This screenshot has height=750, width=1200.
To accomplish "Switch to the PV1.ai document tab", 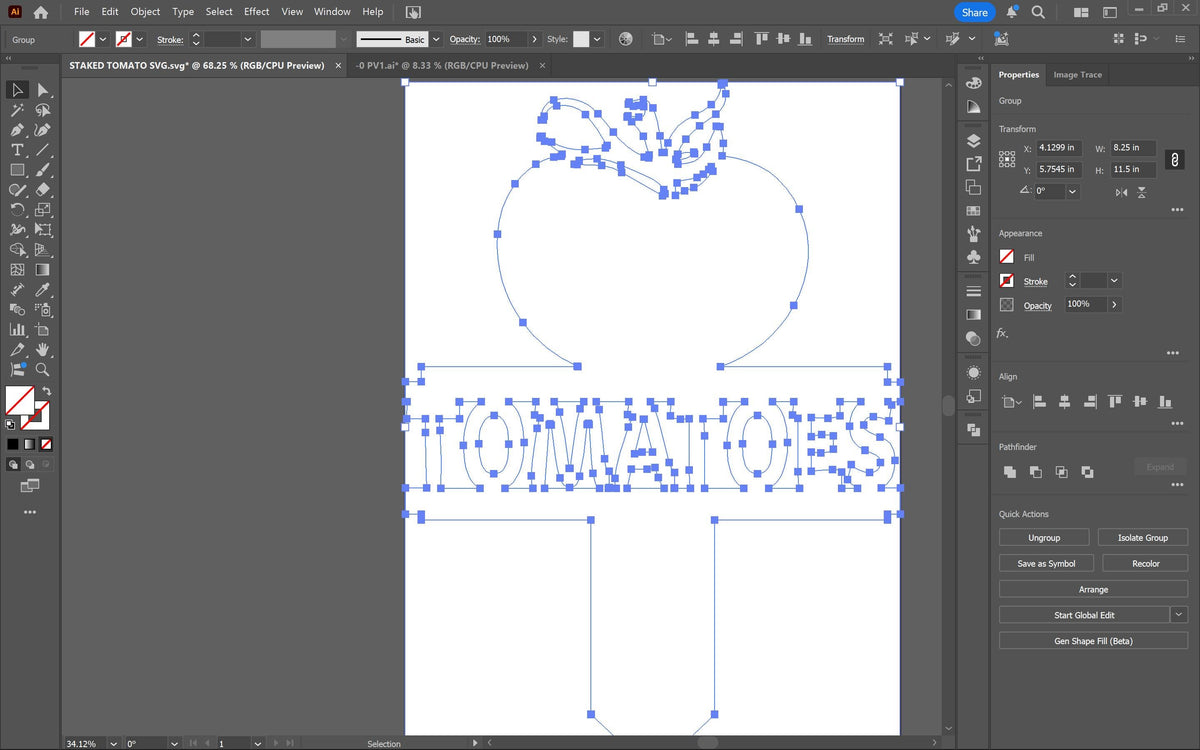I will click(x=442, y=65).
